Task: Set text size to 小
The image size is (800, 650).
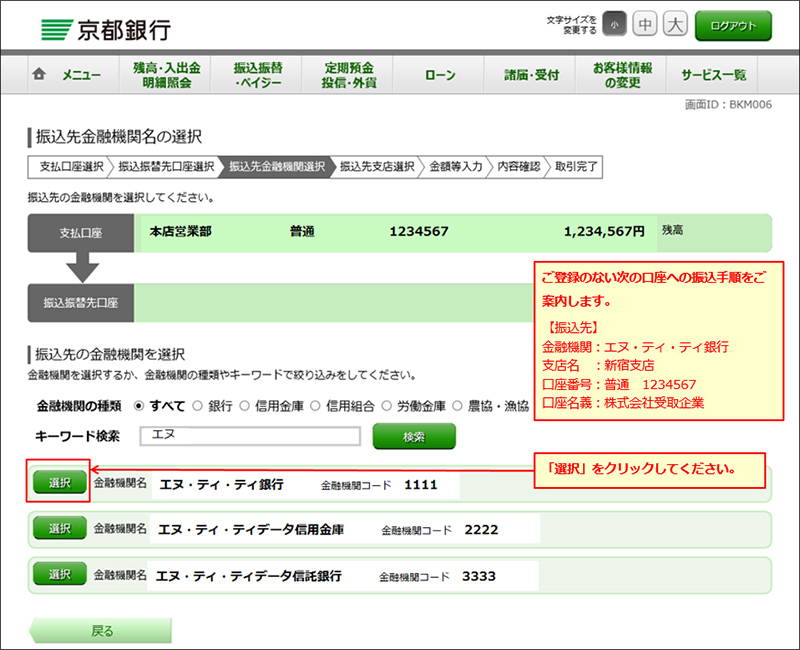Action: (614, 24)
